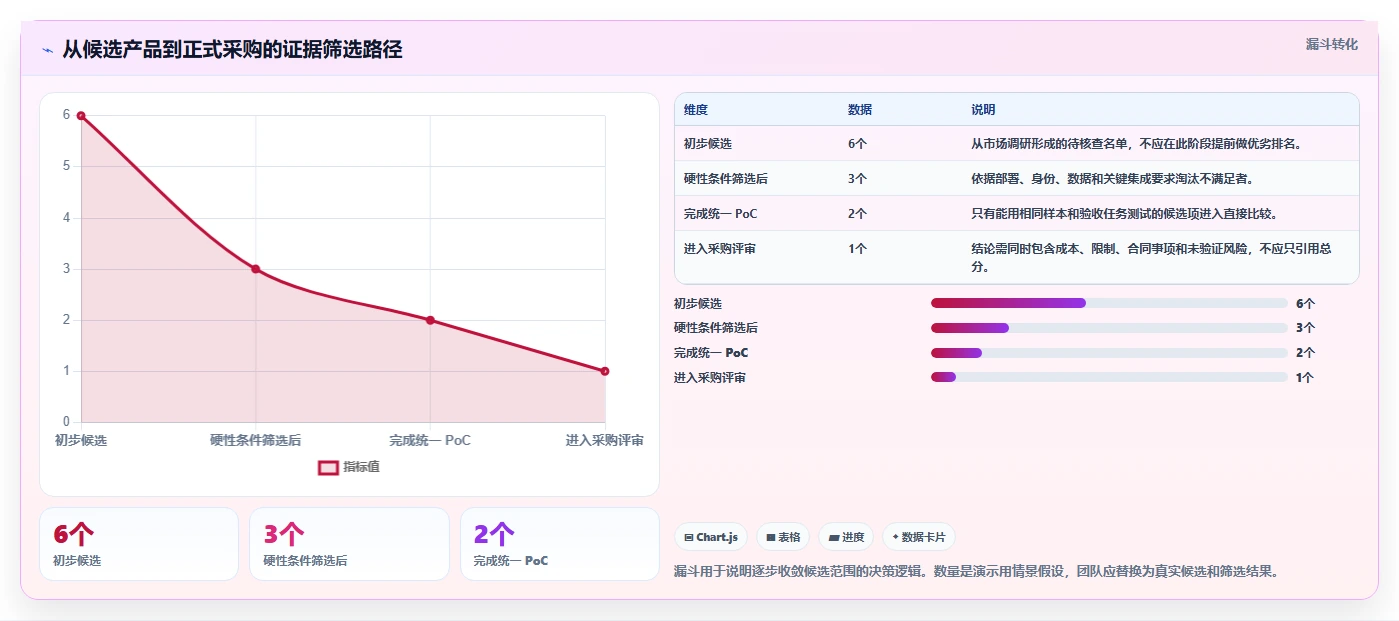Click the 完成统一 PoC x-axis label in chart
Image resolution: width=1399 pixels, height=621 pixels.
click(x=430, y=441)
